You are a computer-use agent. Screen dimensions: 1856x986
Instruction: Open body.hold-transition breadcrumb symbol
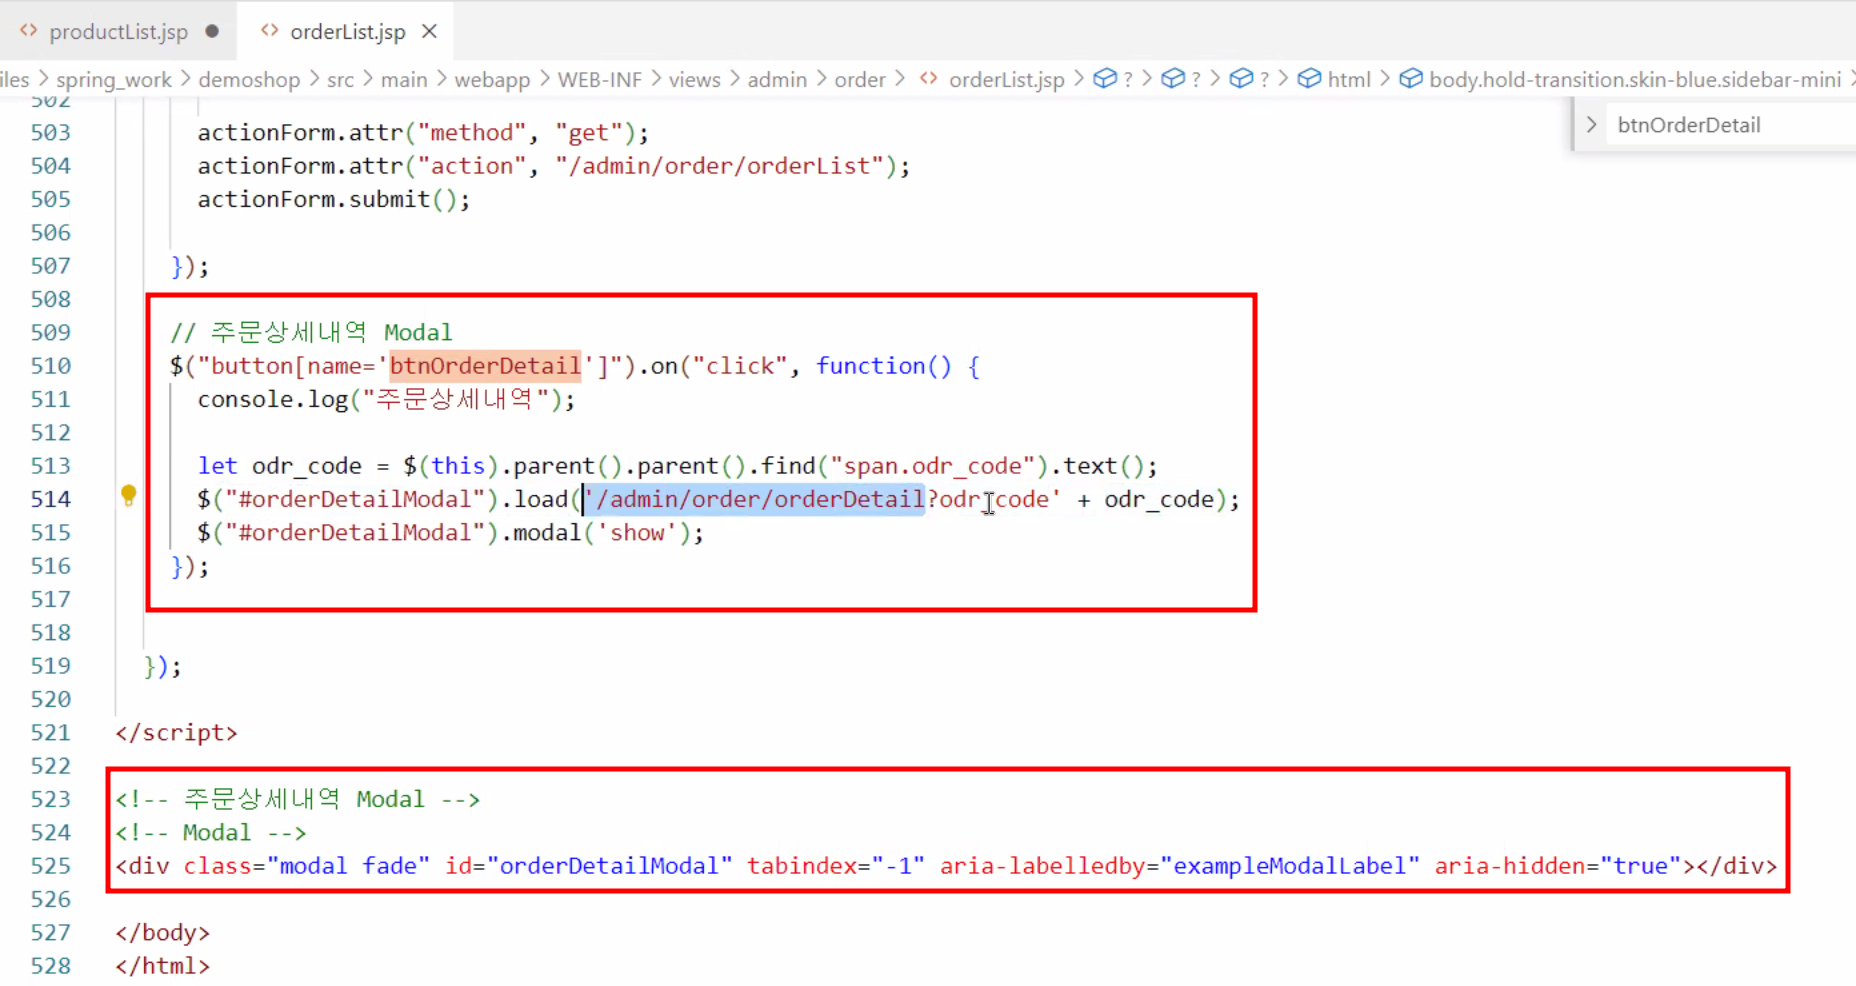pyautogui.click(x=1635, y=79)
